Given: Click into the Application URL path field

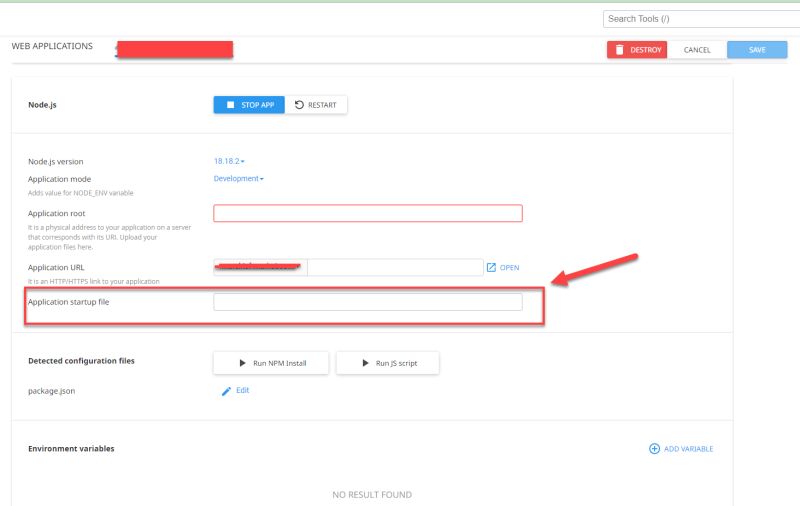Looking at the screenshot, I should point(395,267).
